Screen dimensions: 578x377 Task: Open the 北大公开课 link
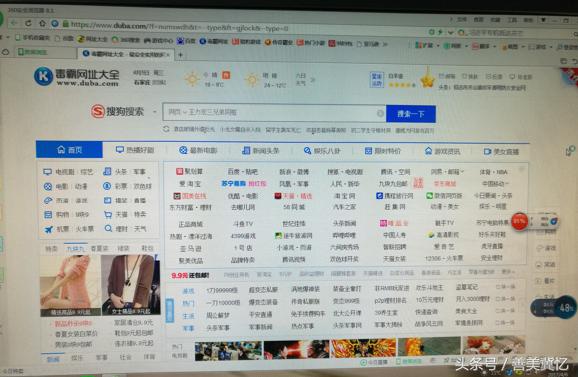tap(347, 313)
